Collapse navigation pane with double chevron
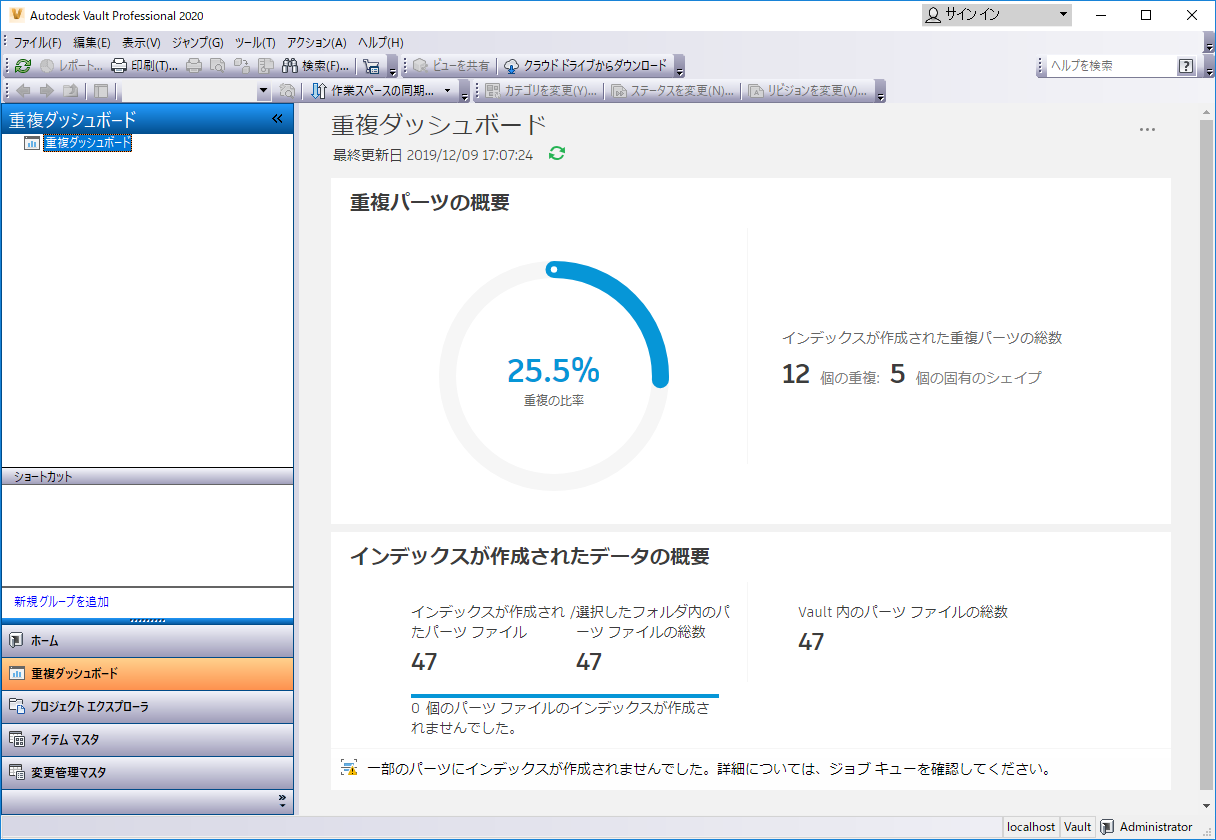 (278, 119)
